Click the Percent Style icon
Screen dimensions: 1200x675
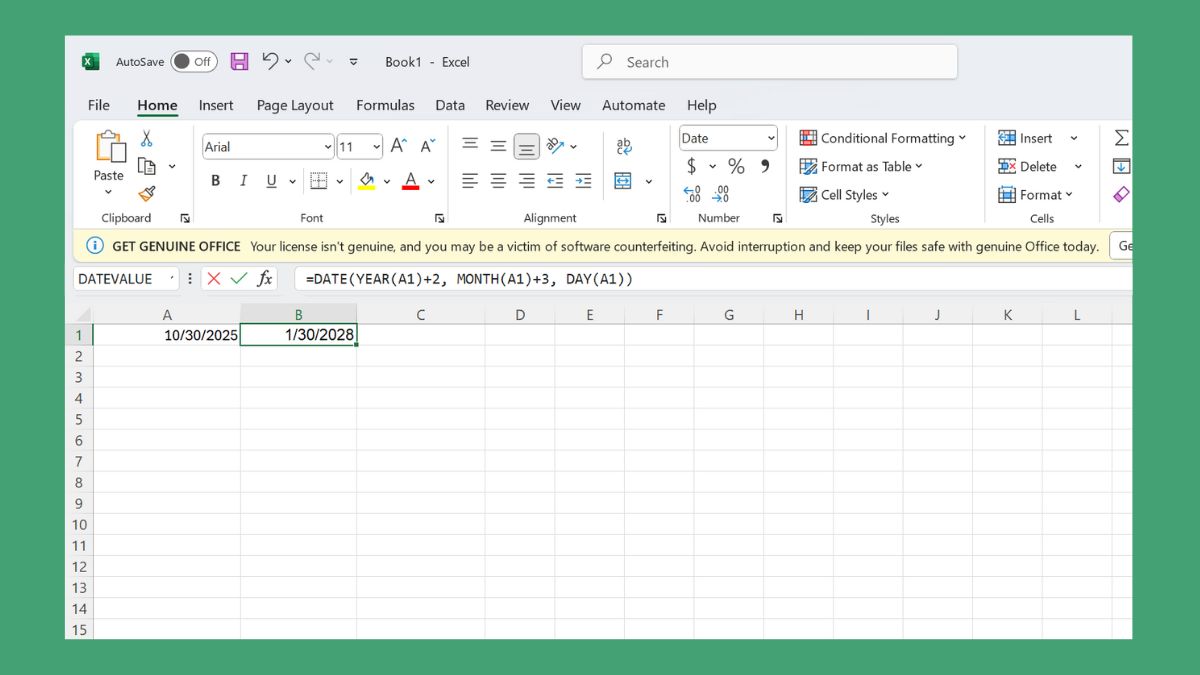736,166
